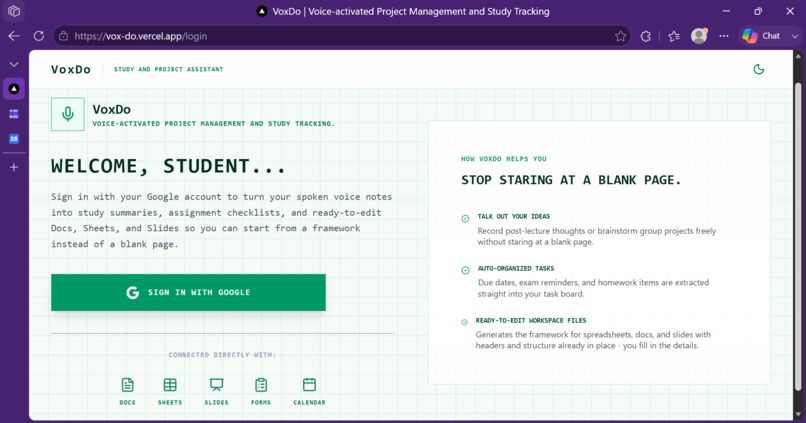
Task: Click the green microphone logo icon
Action: tap(68, 114)
